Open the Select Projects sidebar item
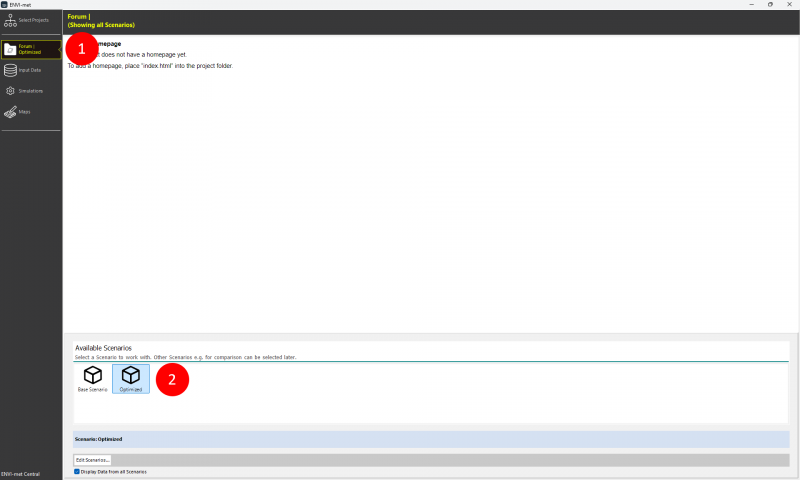Image resolution: width=800 pixels, height=480 pixels. tap(30, 20)
